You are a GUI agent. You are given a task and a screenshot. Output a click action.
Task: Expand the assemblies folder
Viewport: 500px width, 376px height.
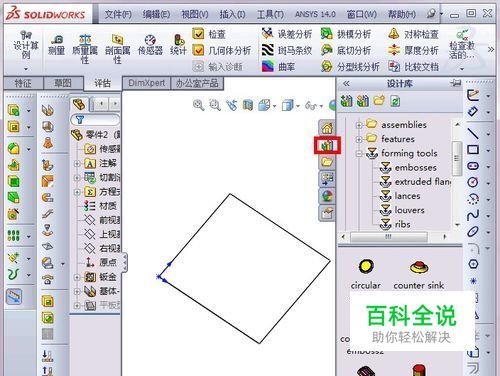(359, 125)
